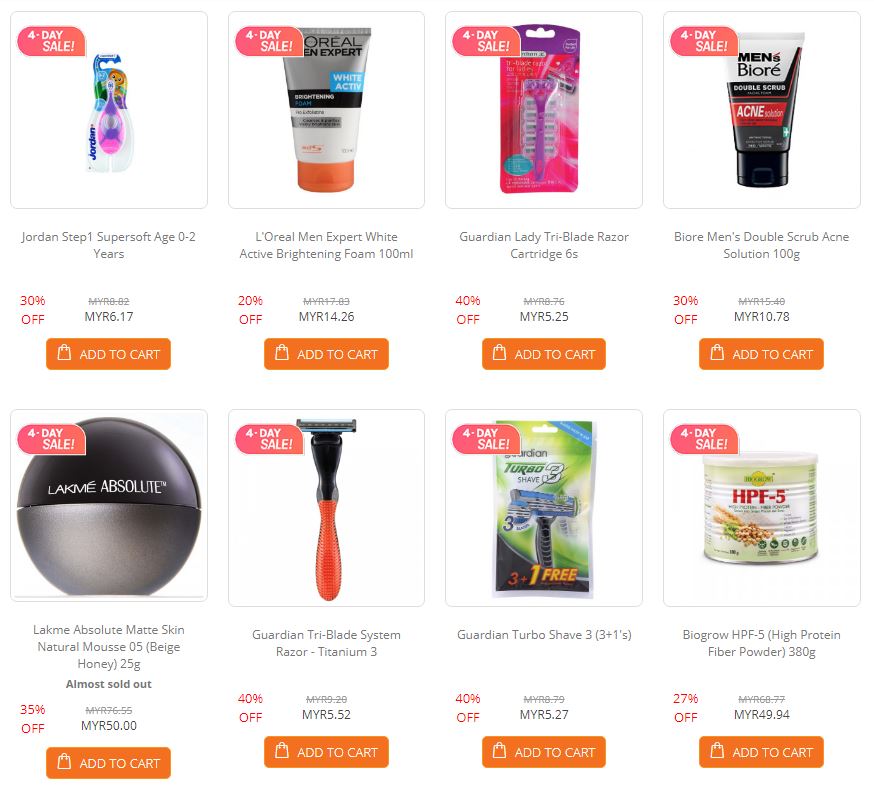
Task: View Jordan toothbrush product image
Action: tap(109, 110)
